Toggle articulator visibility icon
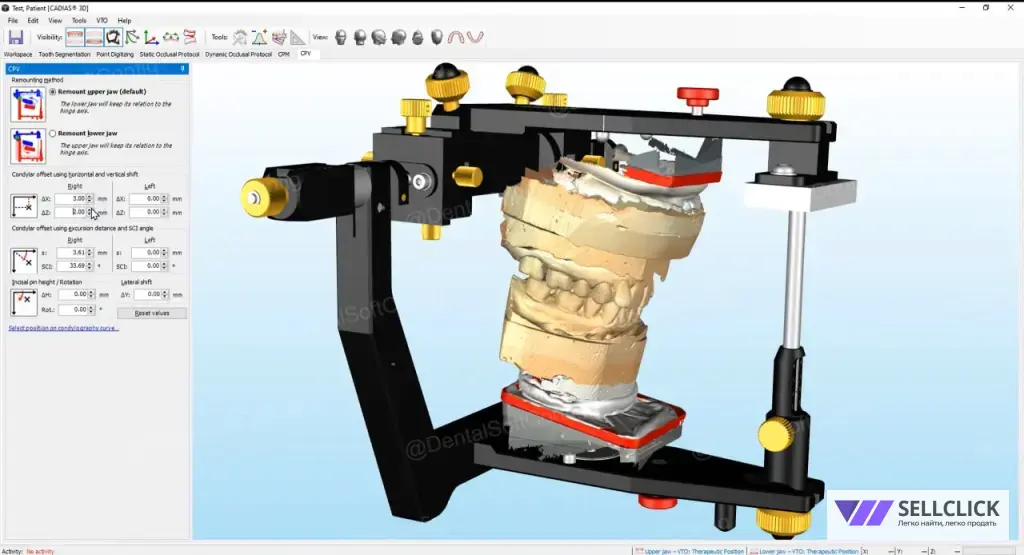This screenshot has width=1024, height=555. (x=114, y=38)
